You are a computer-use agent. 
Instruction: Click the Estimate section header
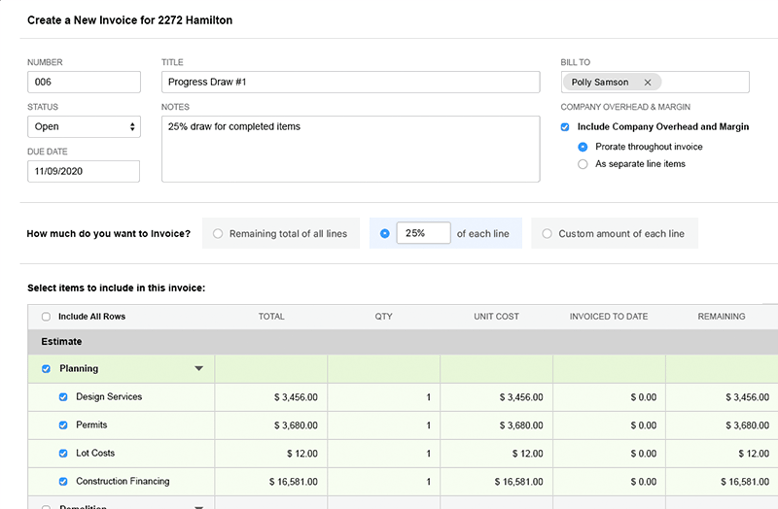[403, 342]
